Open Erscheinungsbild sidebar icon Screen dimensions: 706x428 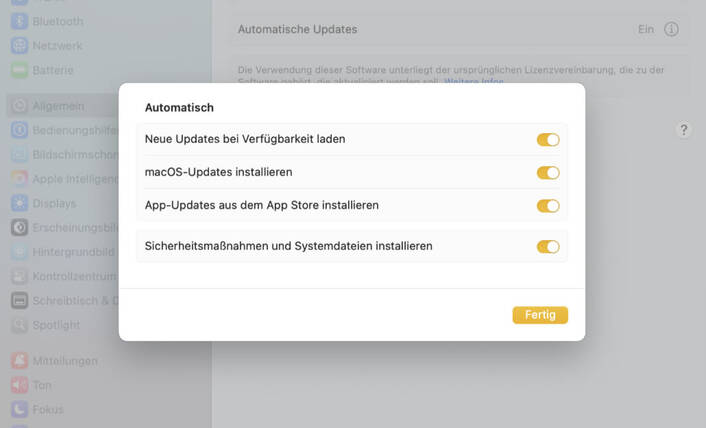19,227
